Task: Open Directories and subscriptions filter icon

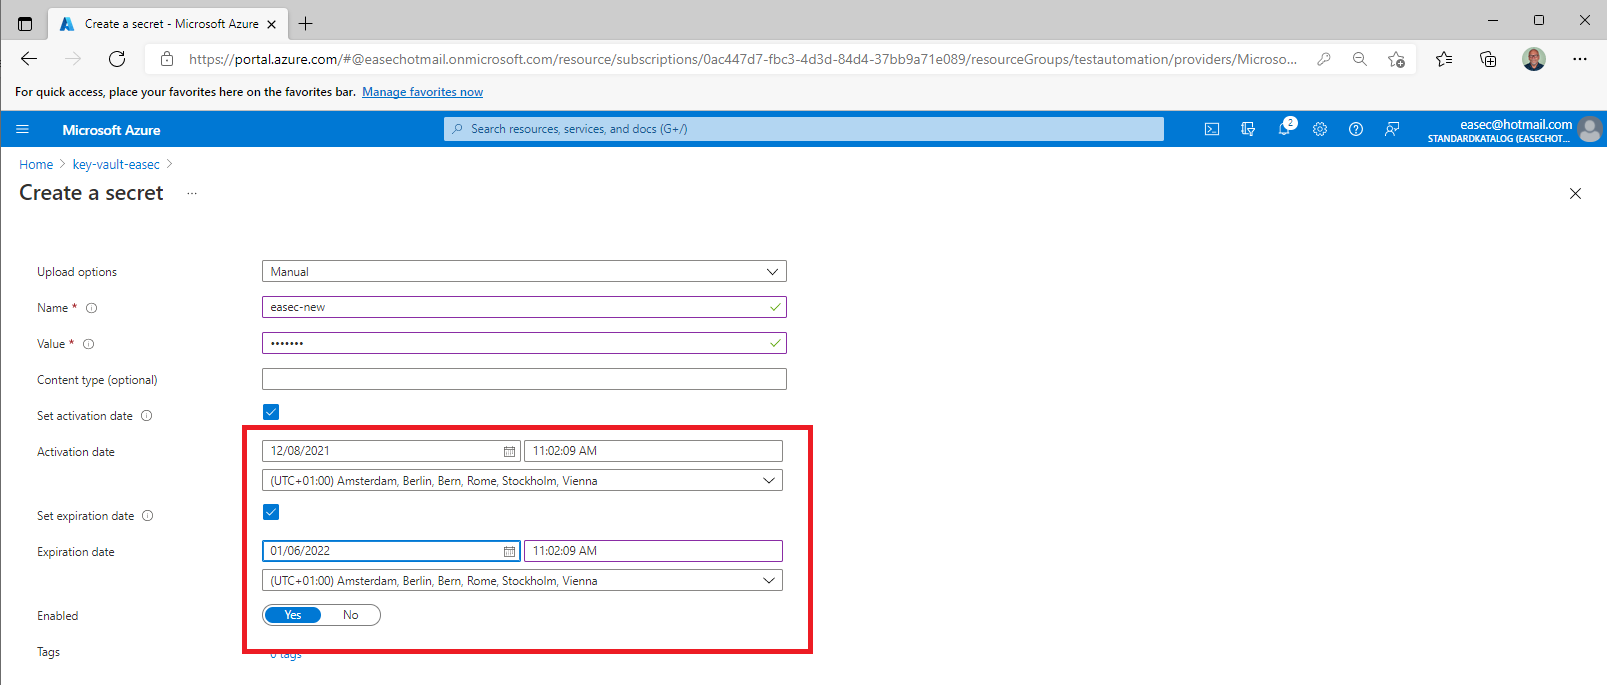Action: pos(1248,129)
